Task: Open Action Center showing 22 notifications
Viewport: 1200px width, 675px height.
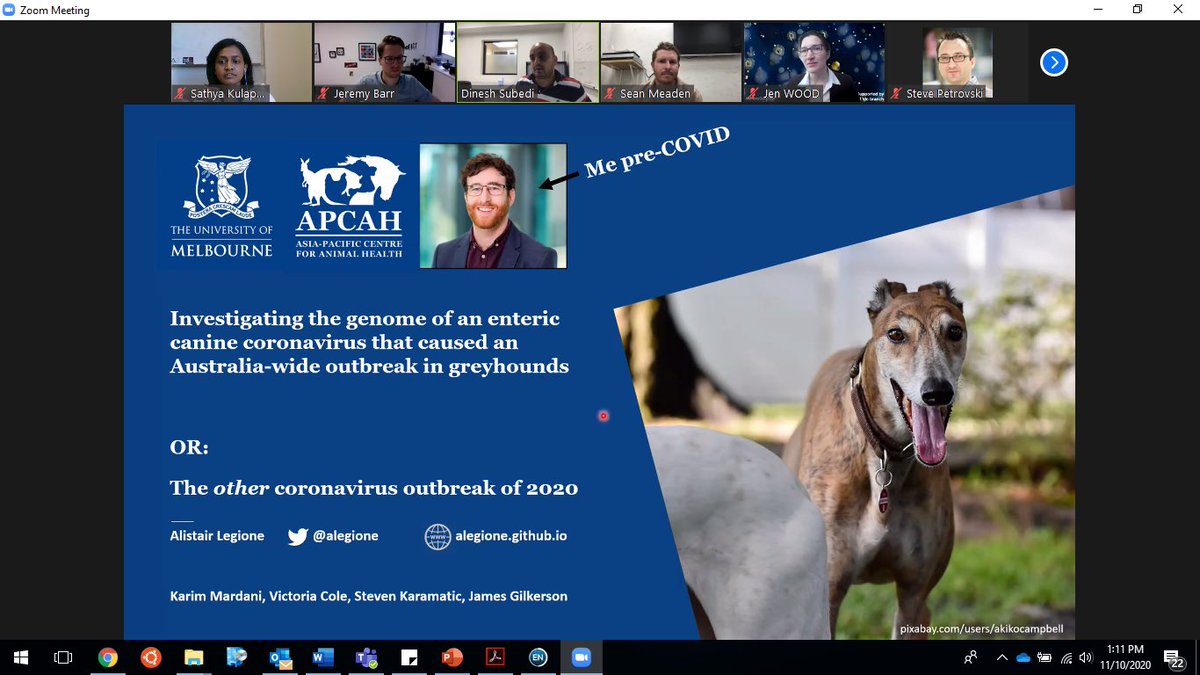Action: click(x=1174, y=658)
